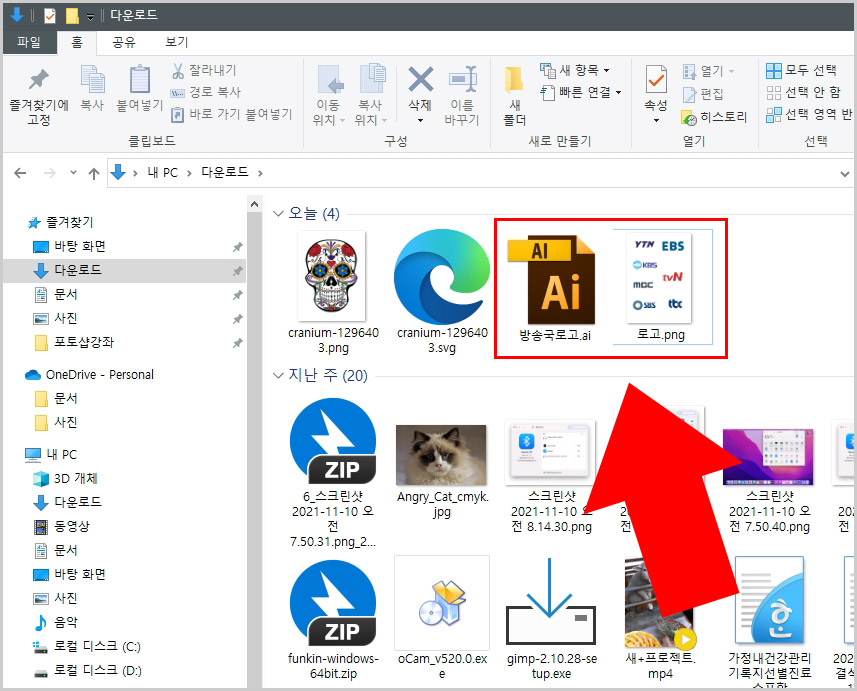Create 새 폴더 (New folder)
The height and width of the screenshot is (691, 857).
[x=514, y=96]
